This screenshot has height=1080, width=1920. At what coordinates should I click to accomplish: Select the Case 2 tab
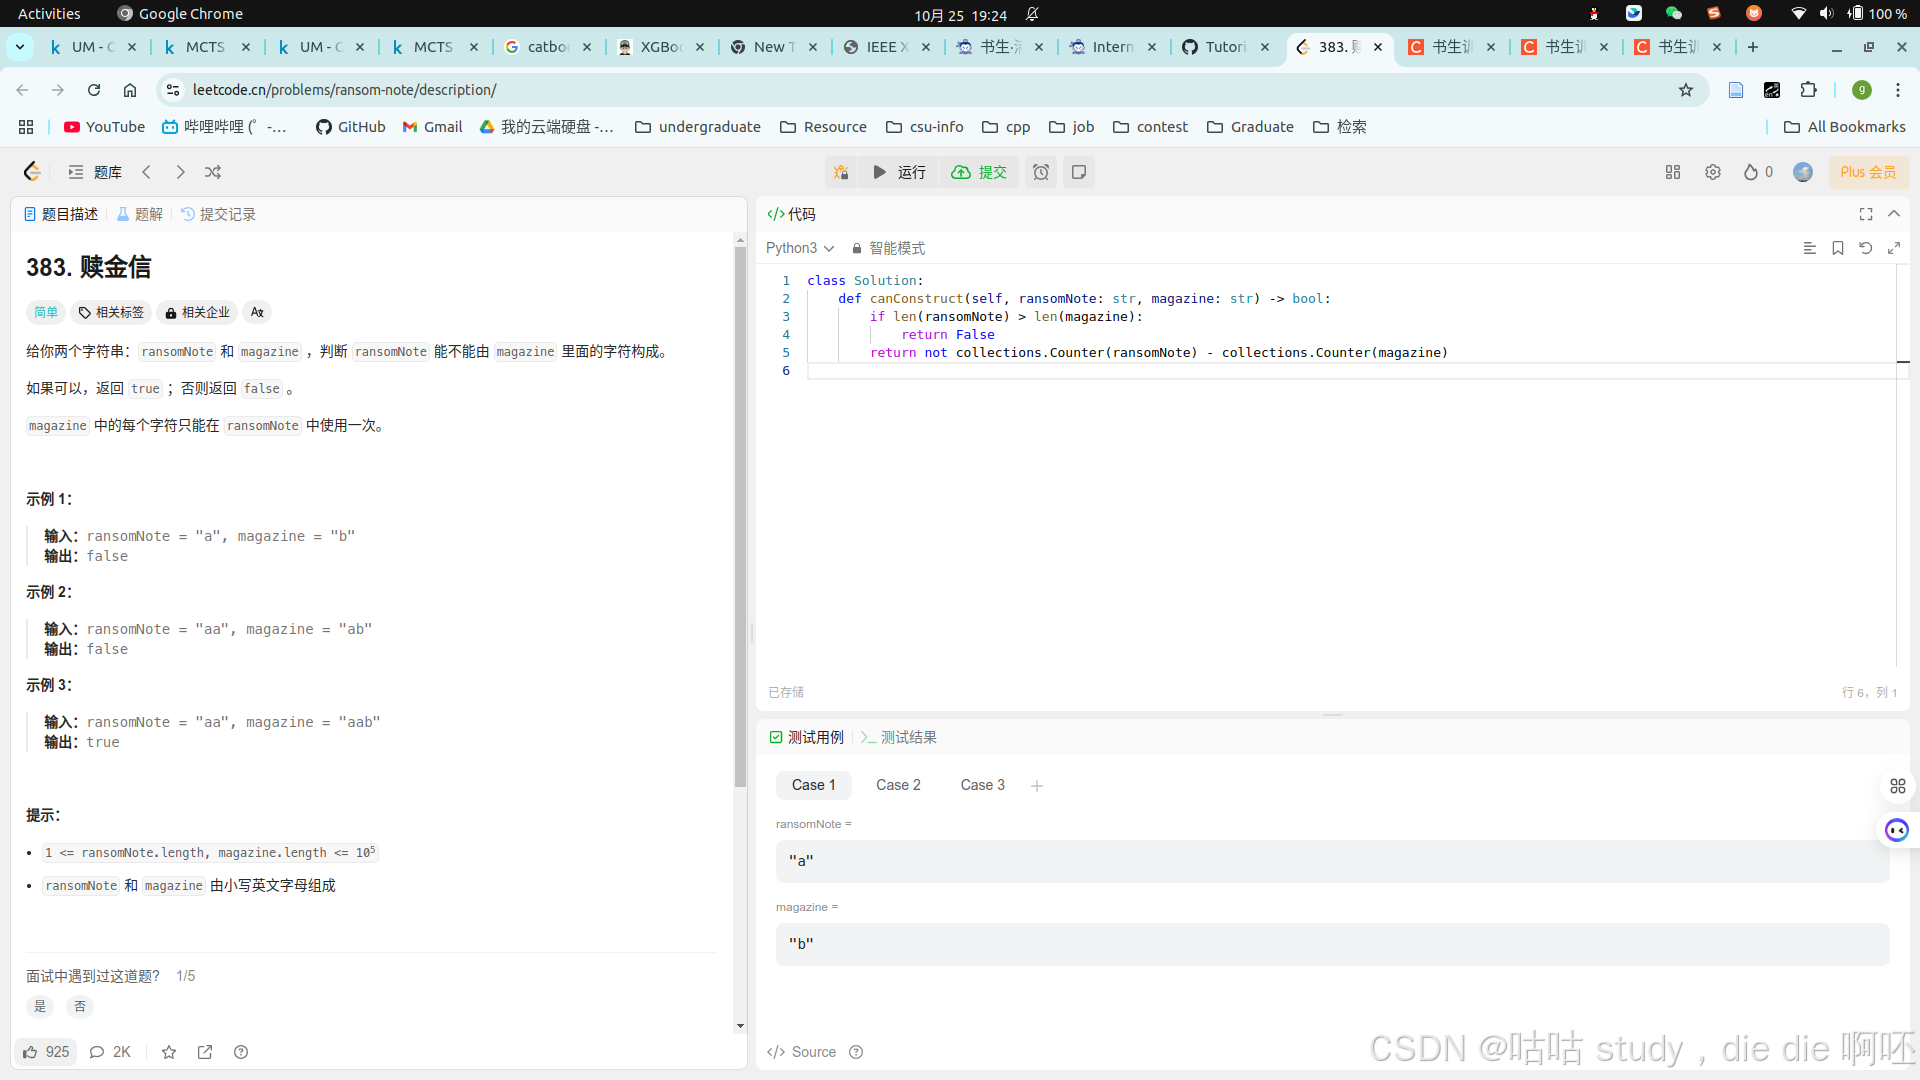pos(898,785)
